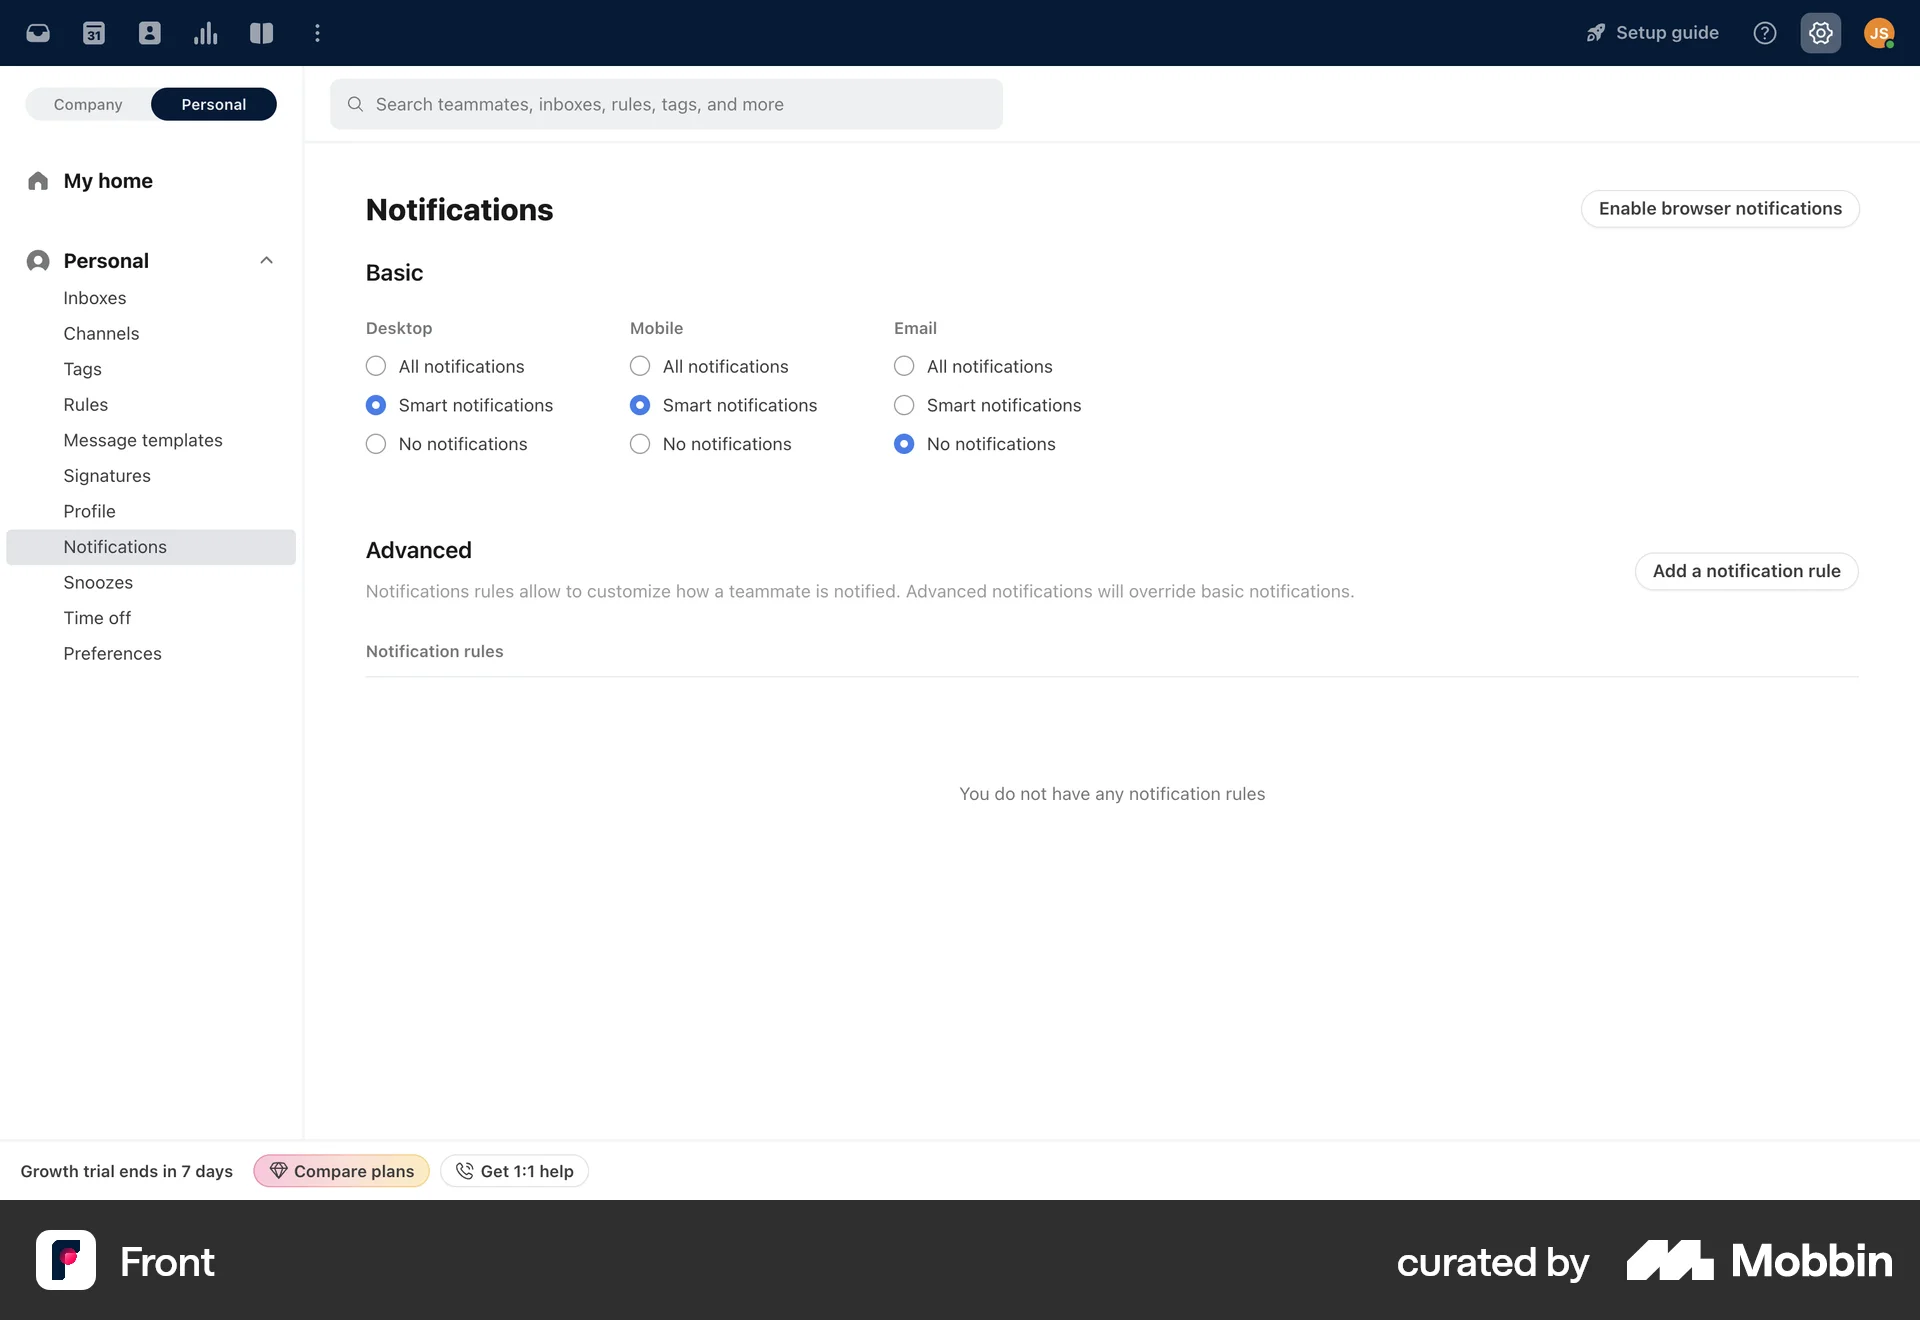The width and height of the screenshot is (1920, 1320).
Task: Add a notification rule
Action: [x=1745, y=571]
